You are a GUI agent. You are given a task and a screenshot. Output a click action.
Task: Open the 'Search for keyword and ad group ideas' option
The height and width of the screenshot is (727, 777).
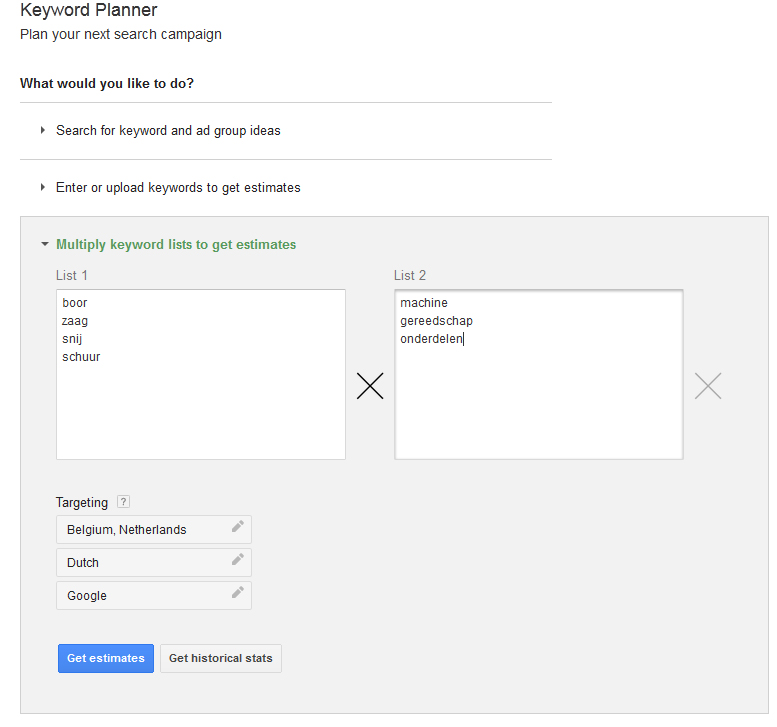point(168,130)
